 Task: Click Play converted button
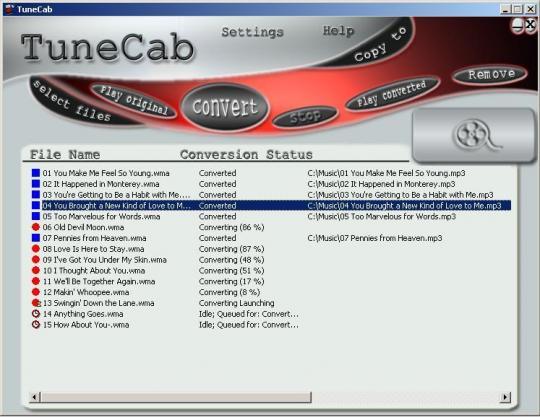tap(392, 93)
